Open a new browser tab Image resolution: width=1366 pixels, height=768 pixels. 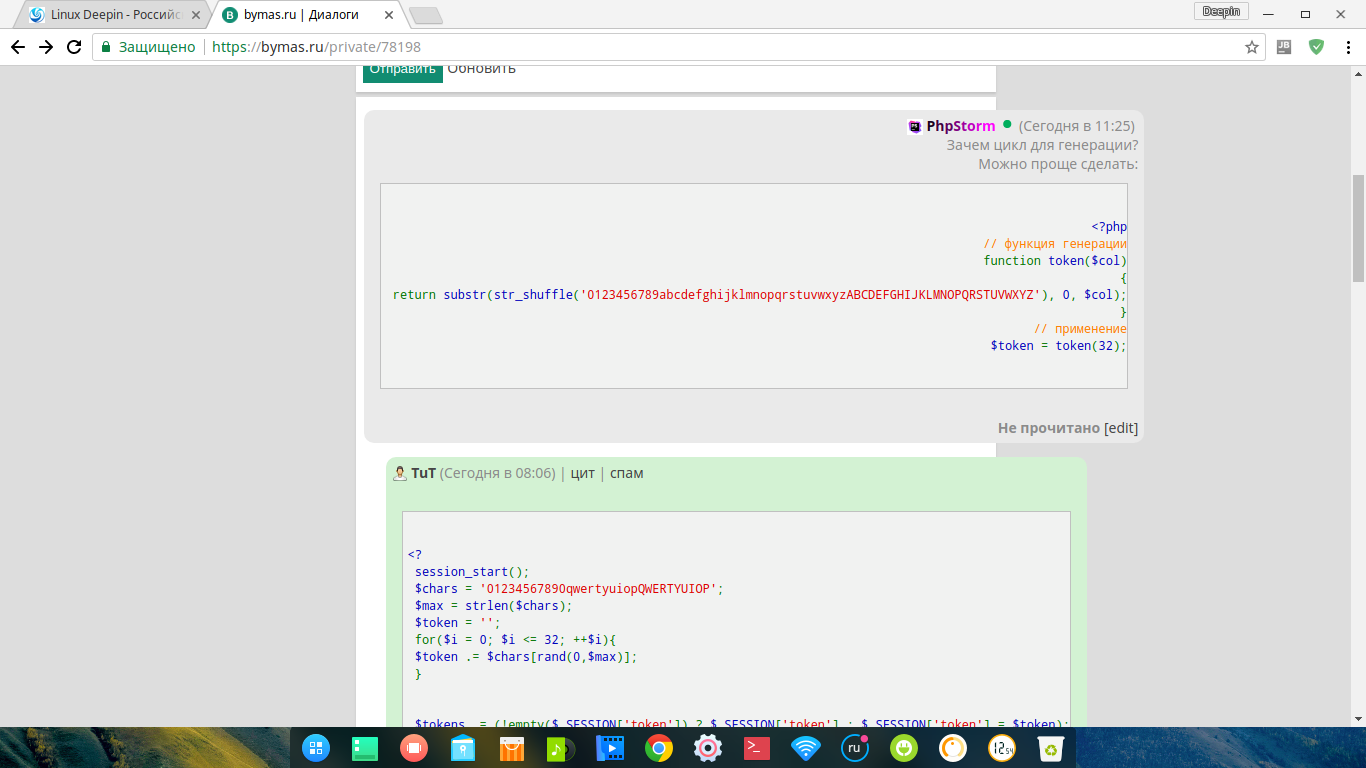pyautogui.click(x=426, y=16)
